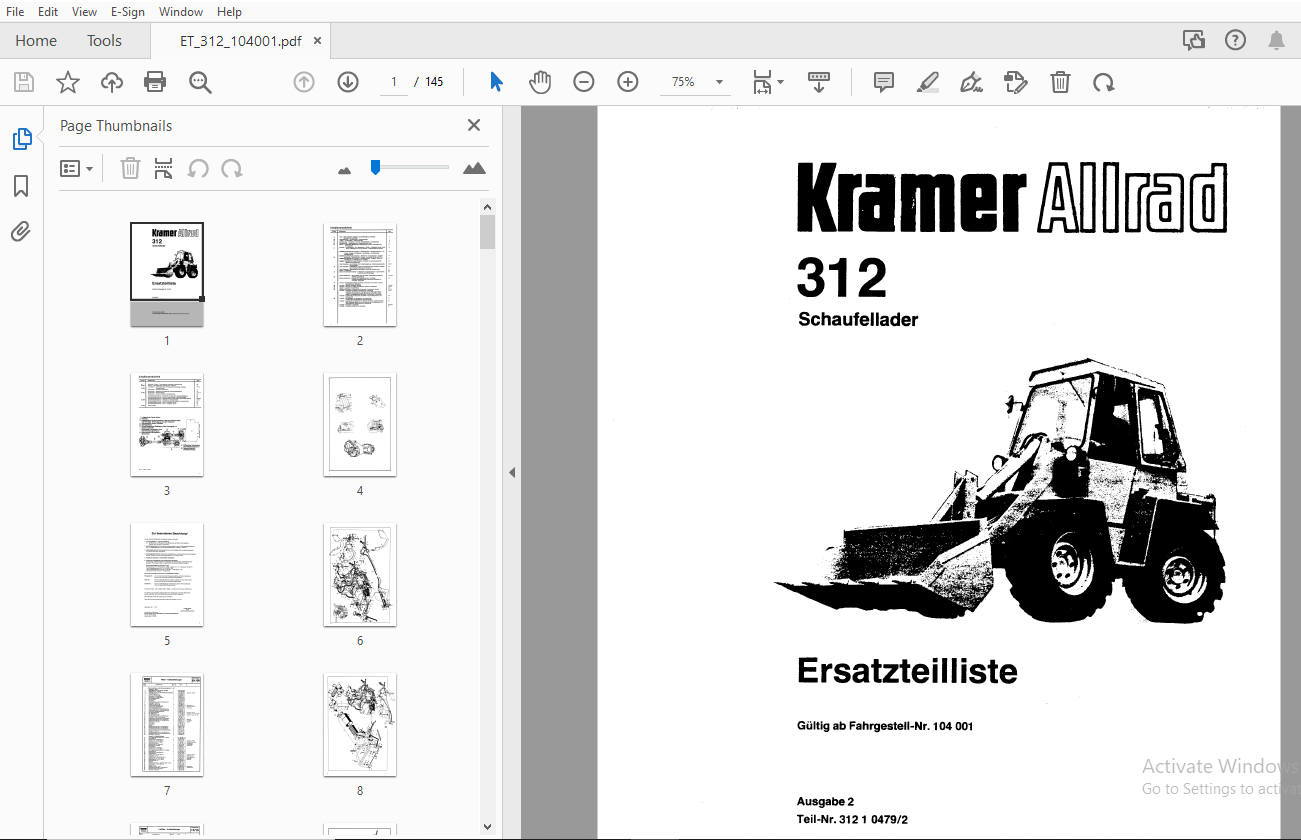This screenshot has width=1301, height=840.
Task: Click the current page number field
Action: click(394, 82)
